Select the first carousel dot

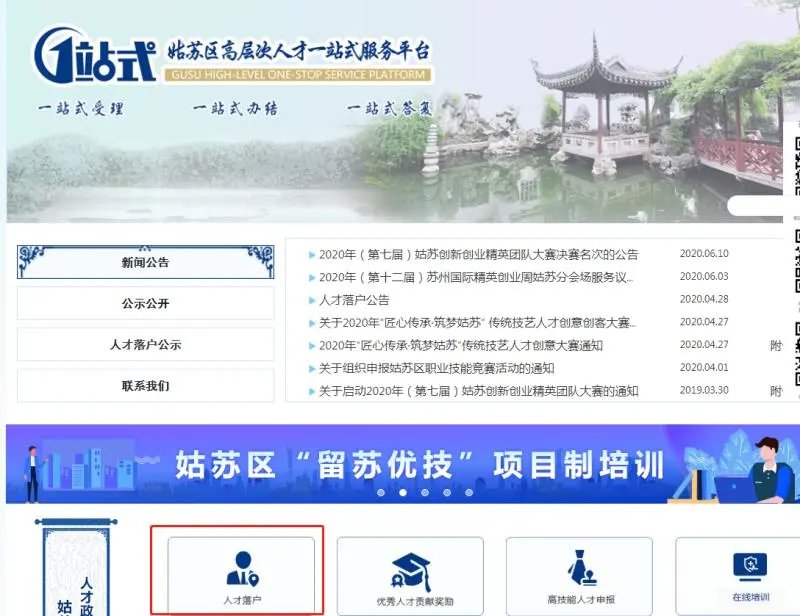pos(381,492)
